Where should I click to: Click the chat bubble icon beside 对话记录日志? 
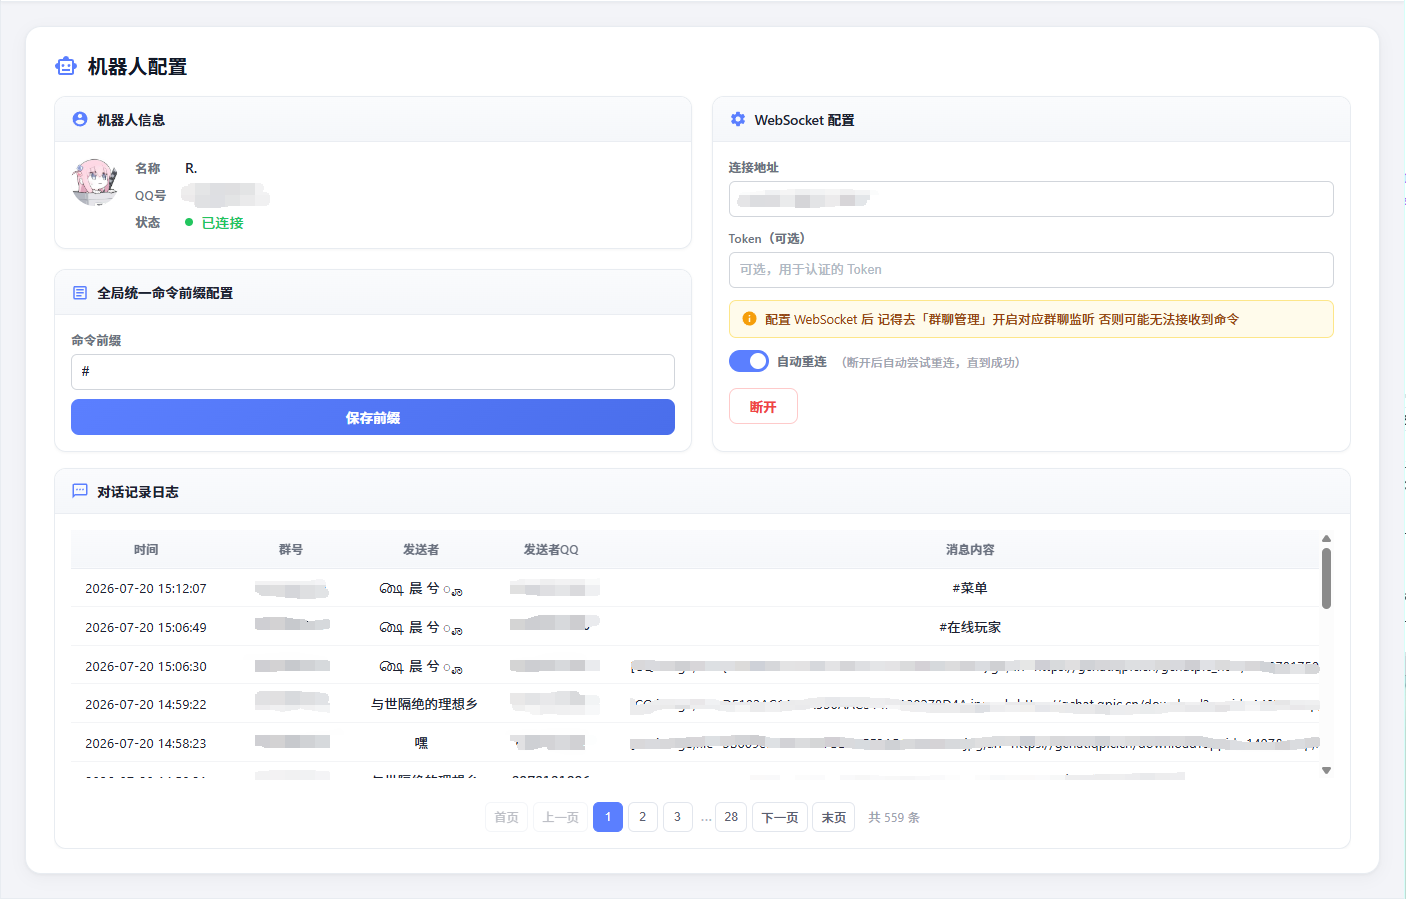click(x=80, y=491)
